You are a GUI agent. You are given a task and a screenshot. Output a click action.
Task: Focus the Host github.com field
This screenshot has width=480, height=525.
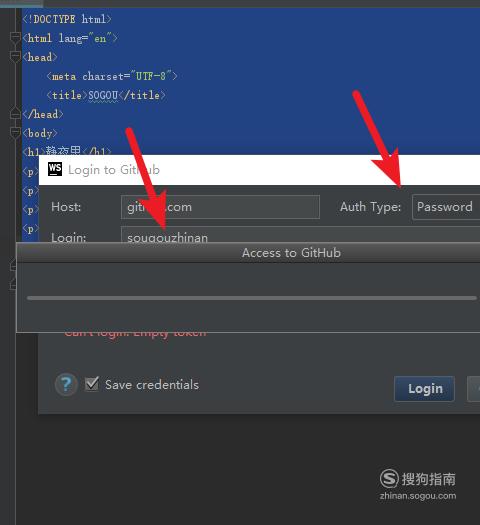point(220,207)
